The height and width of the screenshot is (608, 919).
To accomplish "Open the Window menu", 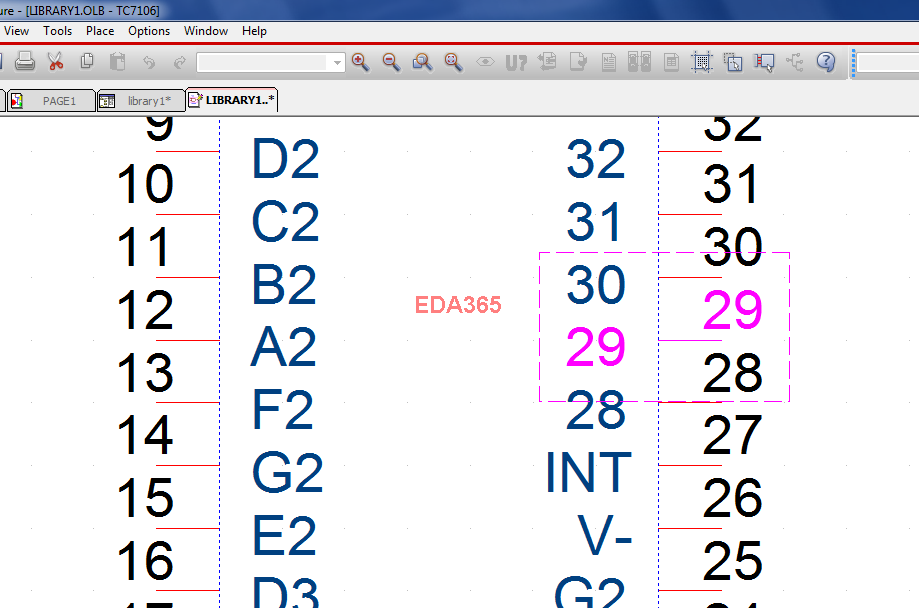I will tap(206, 31).
